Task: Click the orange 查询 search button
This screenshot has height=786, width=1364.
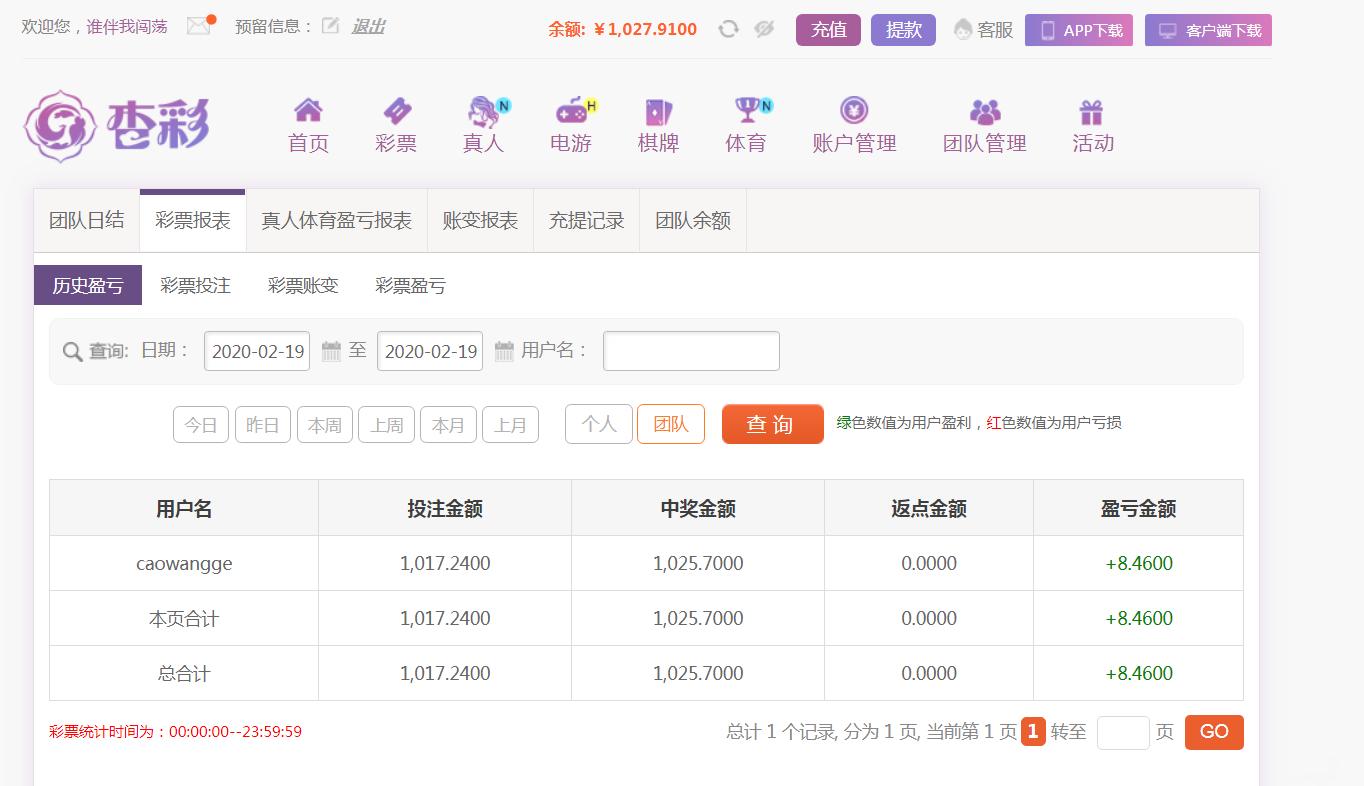Action: [772, 424]
